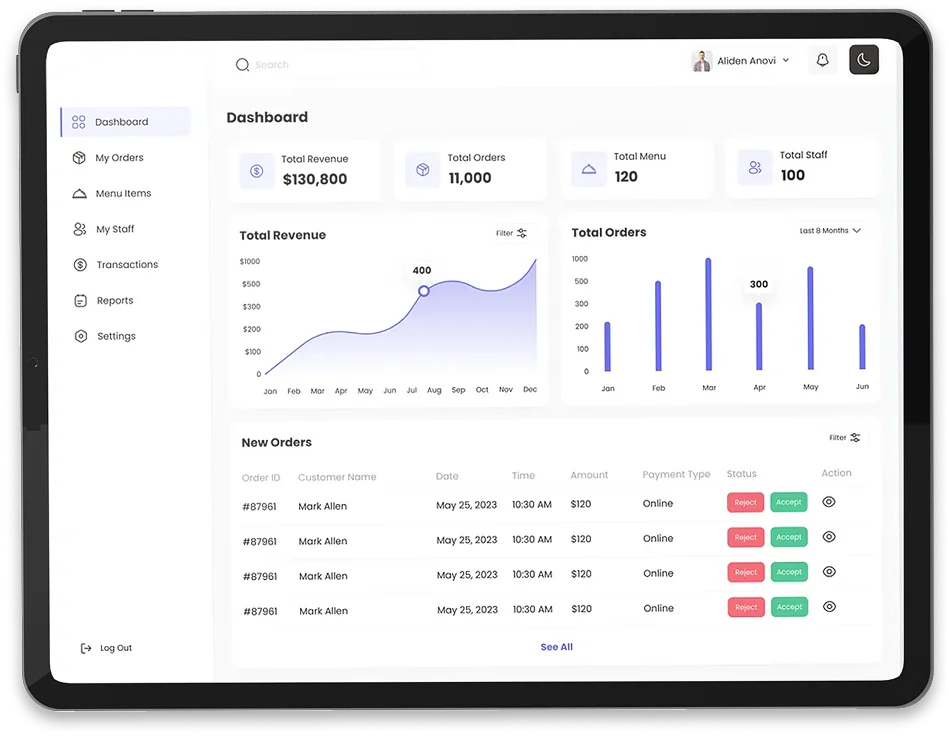Image resolution: width=950 pixels, height=736 pixels.
Task: Reject the first order in the table
Action: (745, 503)
